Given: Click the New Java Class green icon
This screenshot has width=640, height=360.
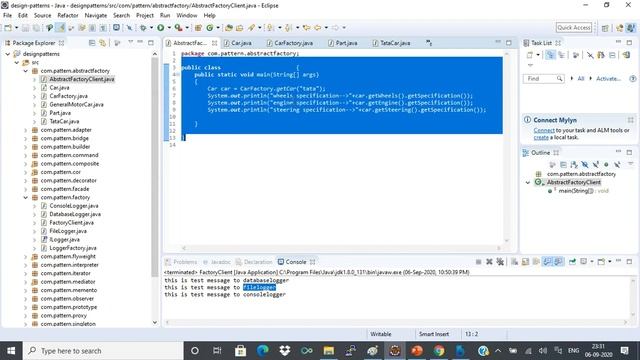Looking at the screenshot, I should point(210,28).
